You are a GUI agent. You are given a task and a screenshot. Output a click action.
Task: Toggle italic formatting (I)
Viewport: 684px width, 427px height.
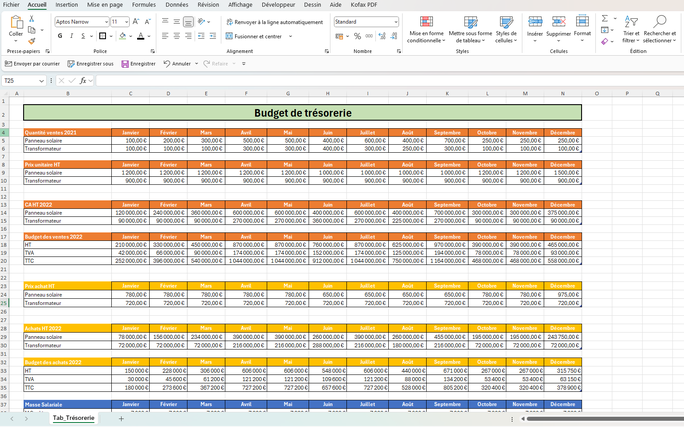coord(72,36)
